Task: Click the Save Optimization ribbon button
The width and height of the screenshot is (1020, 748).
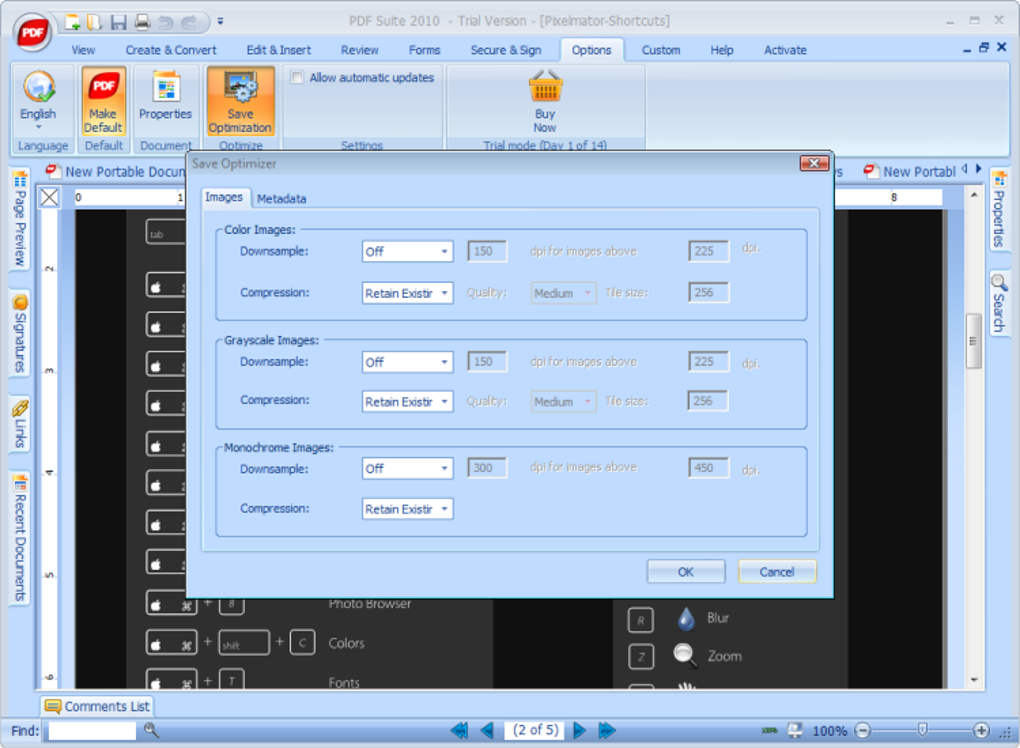Action: [240, 101]
